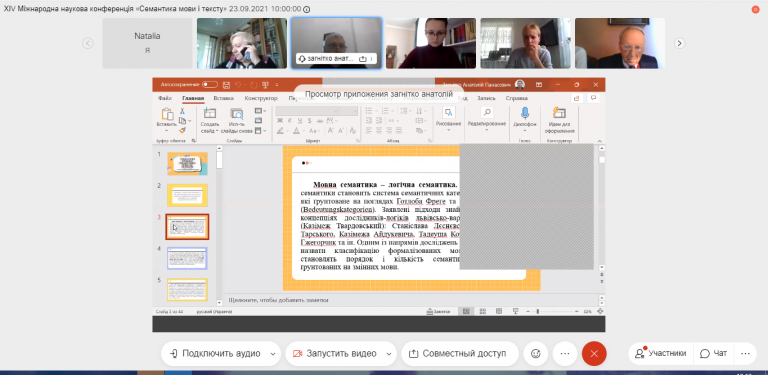Click the New Slide icon
This screenshot has height=375, width=768.
[210, 114]
